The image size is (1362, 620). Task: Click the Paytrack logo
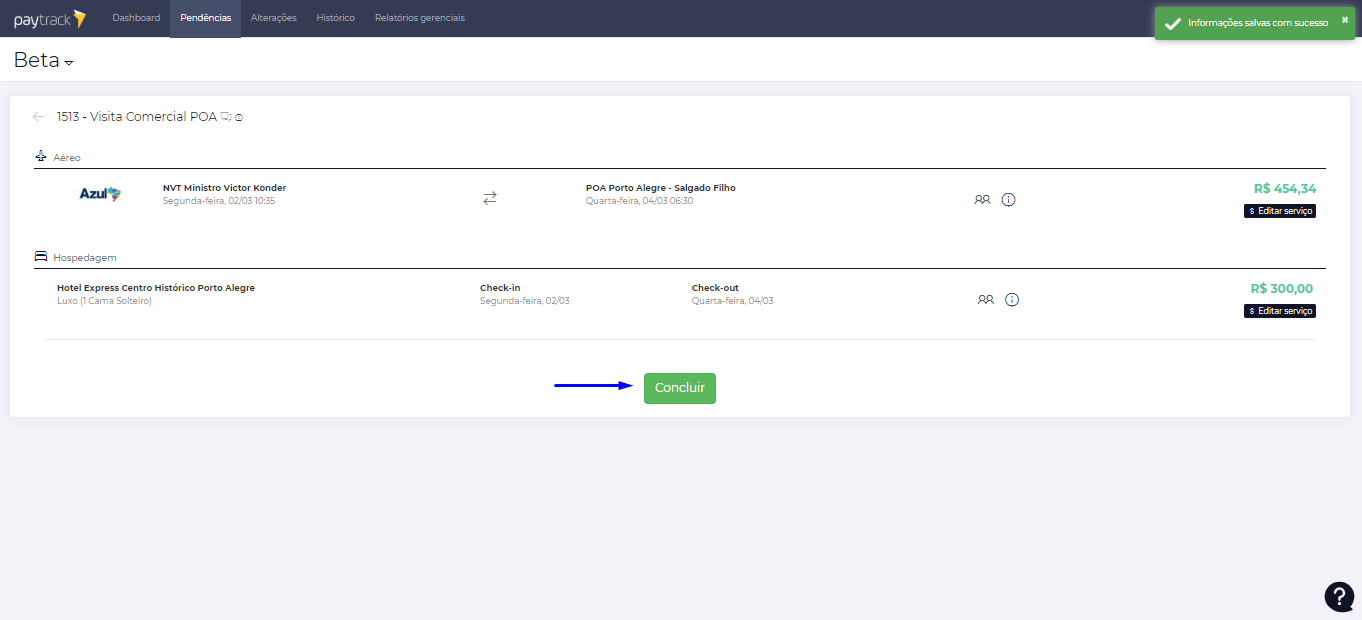[x=50, y=18]
